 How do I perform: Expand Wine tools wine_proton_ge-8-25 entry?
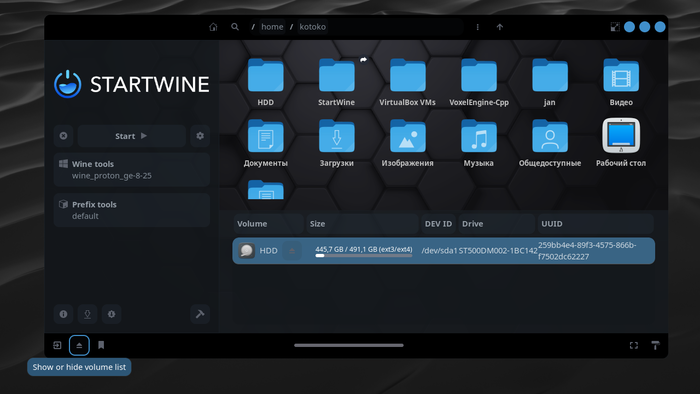point(132,170)
